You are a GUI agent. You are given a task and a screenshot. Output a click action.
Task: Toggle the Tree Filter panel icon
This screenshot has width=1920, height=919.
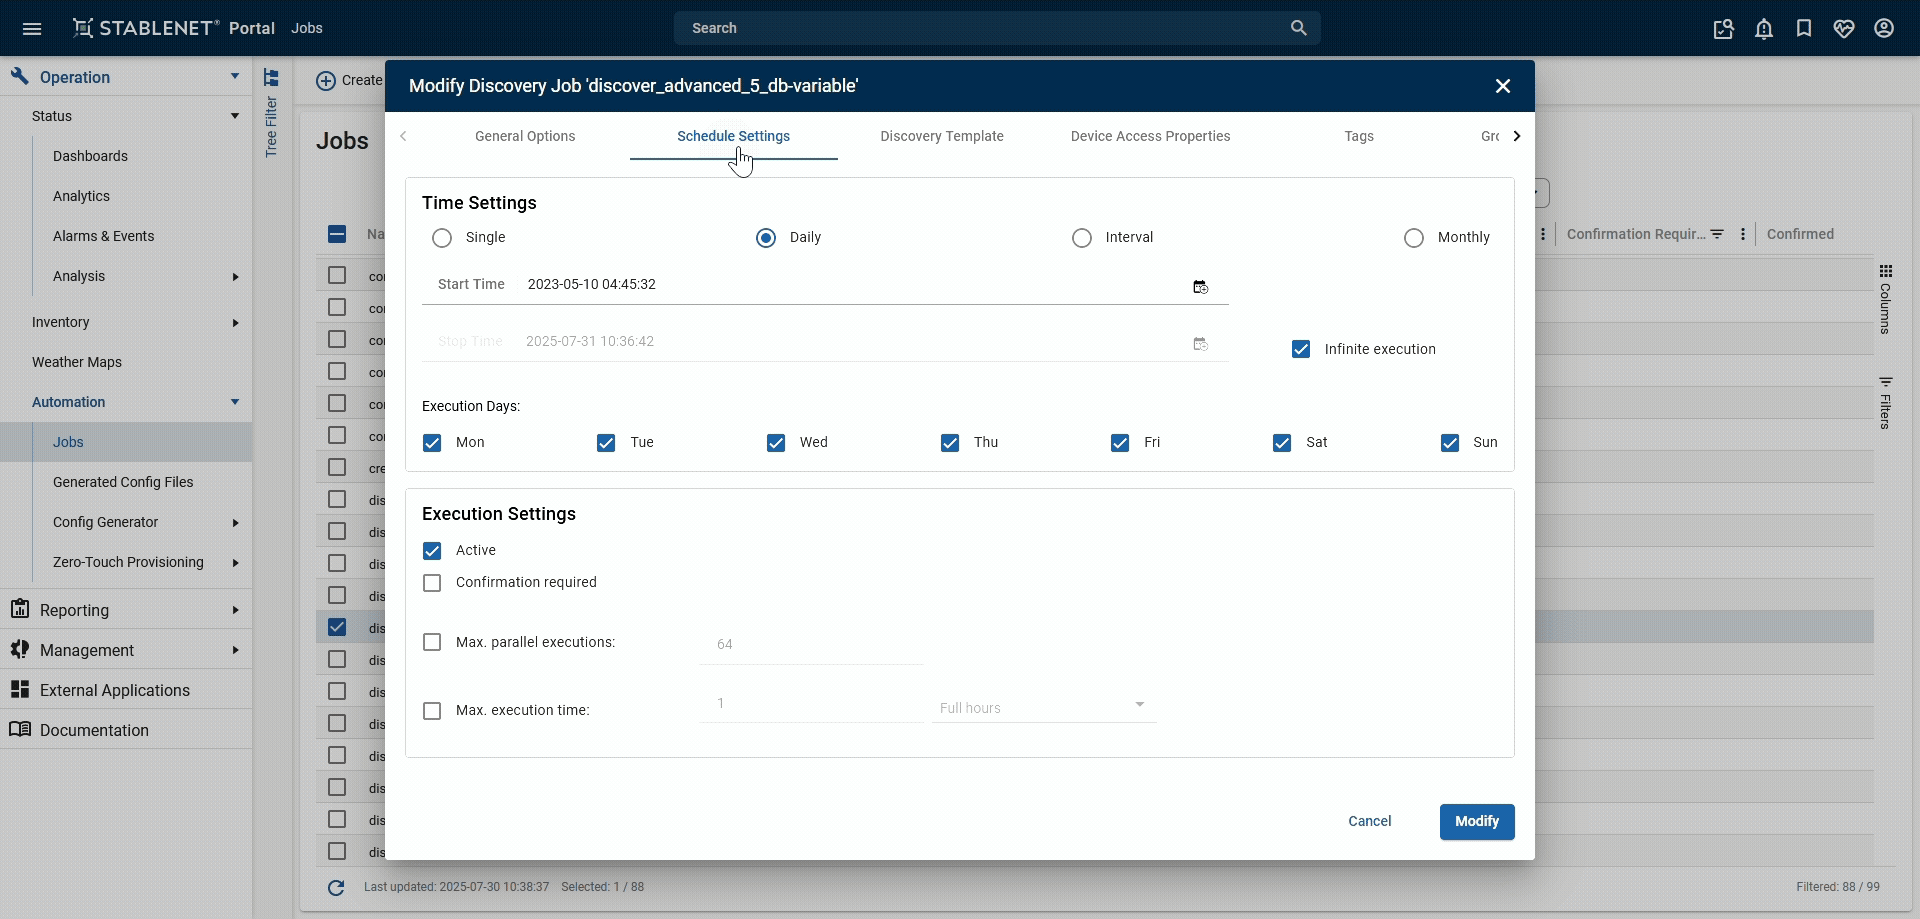tap(271, 78)
